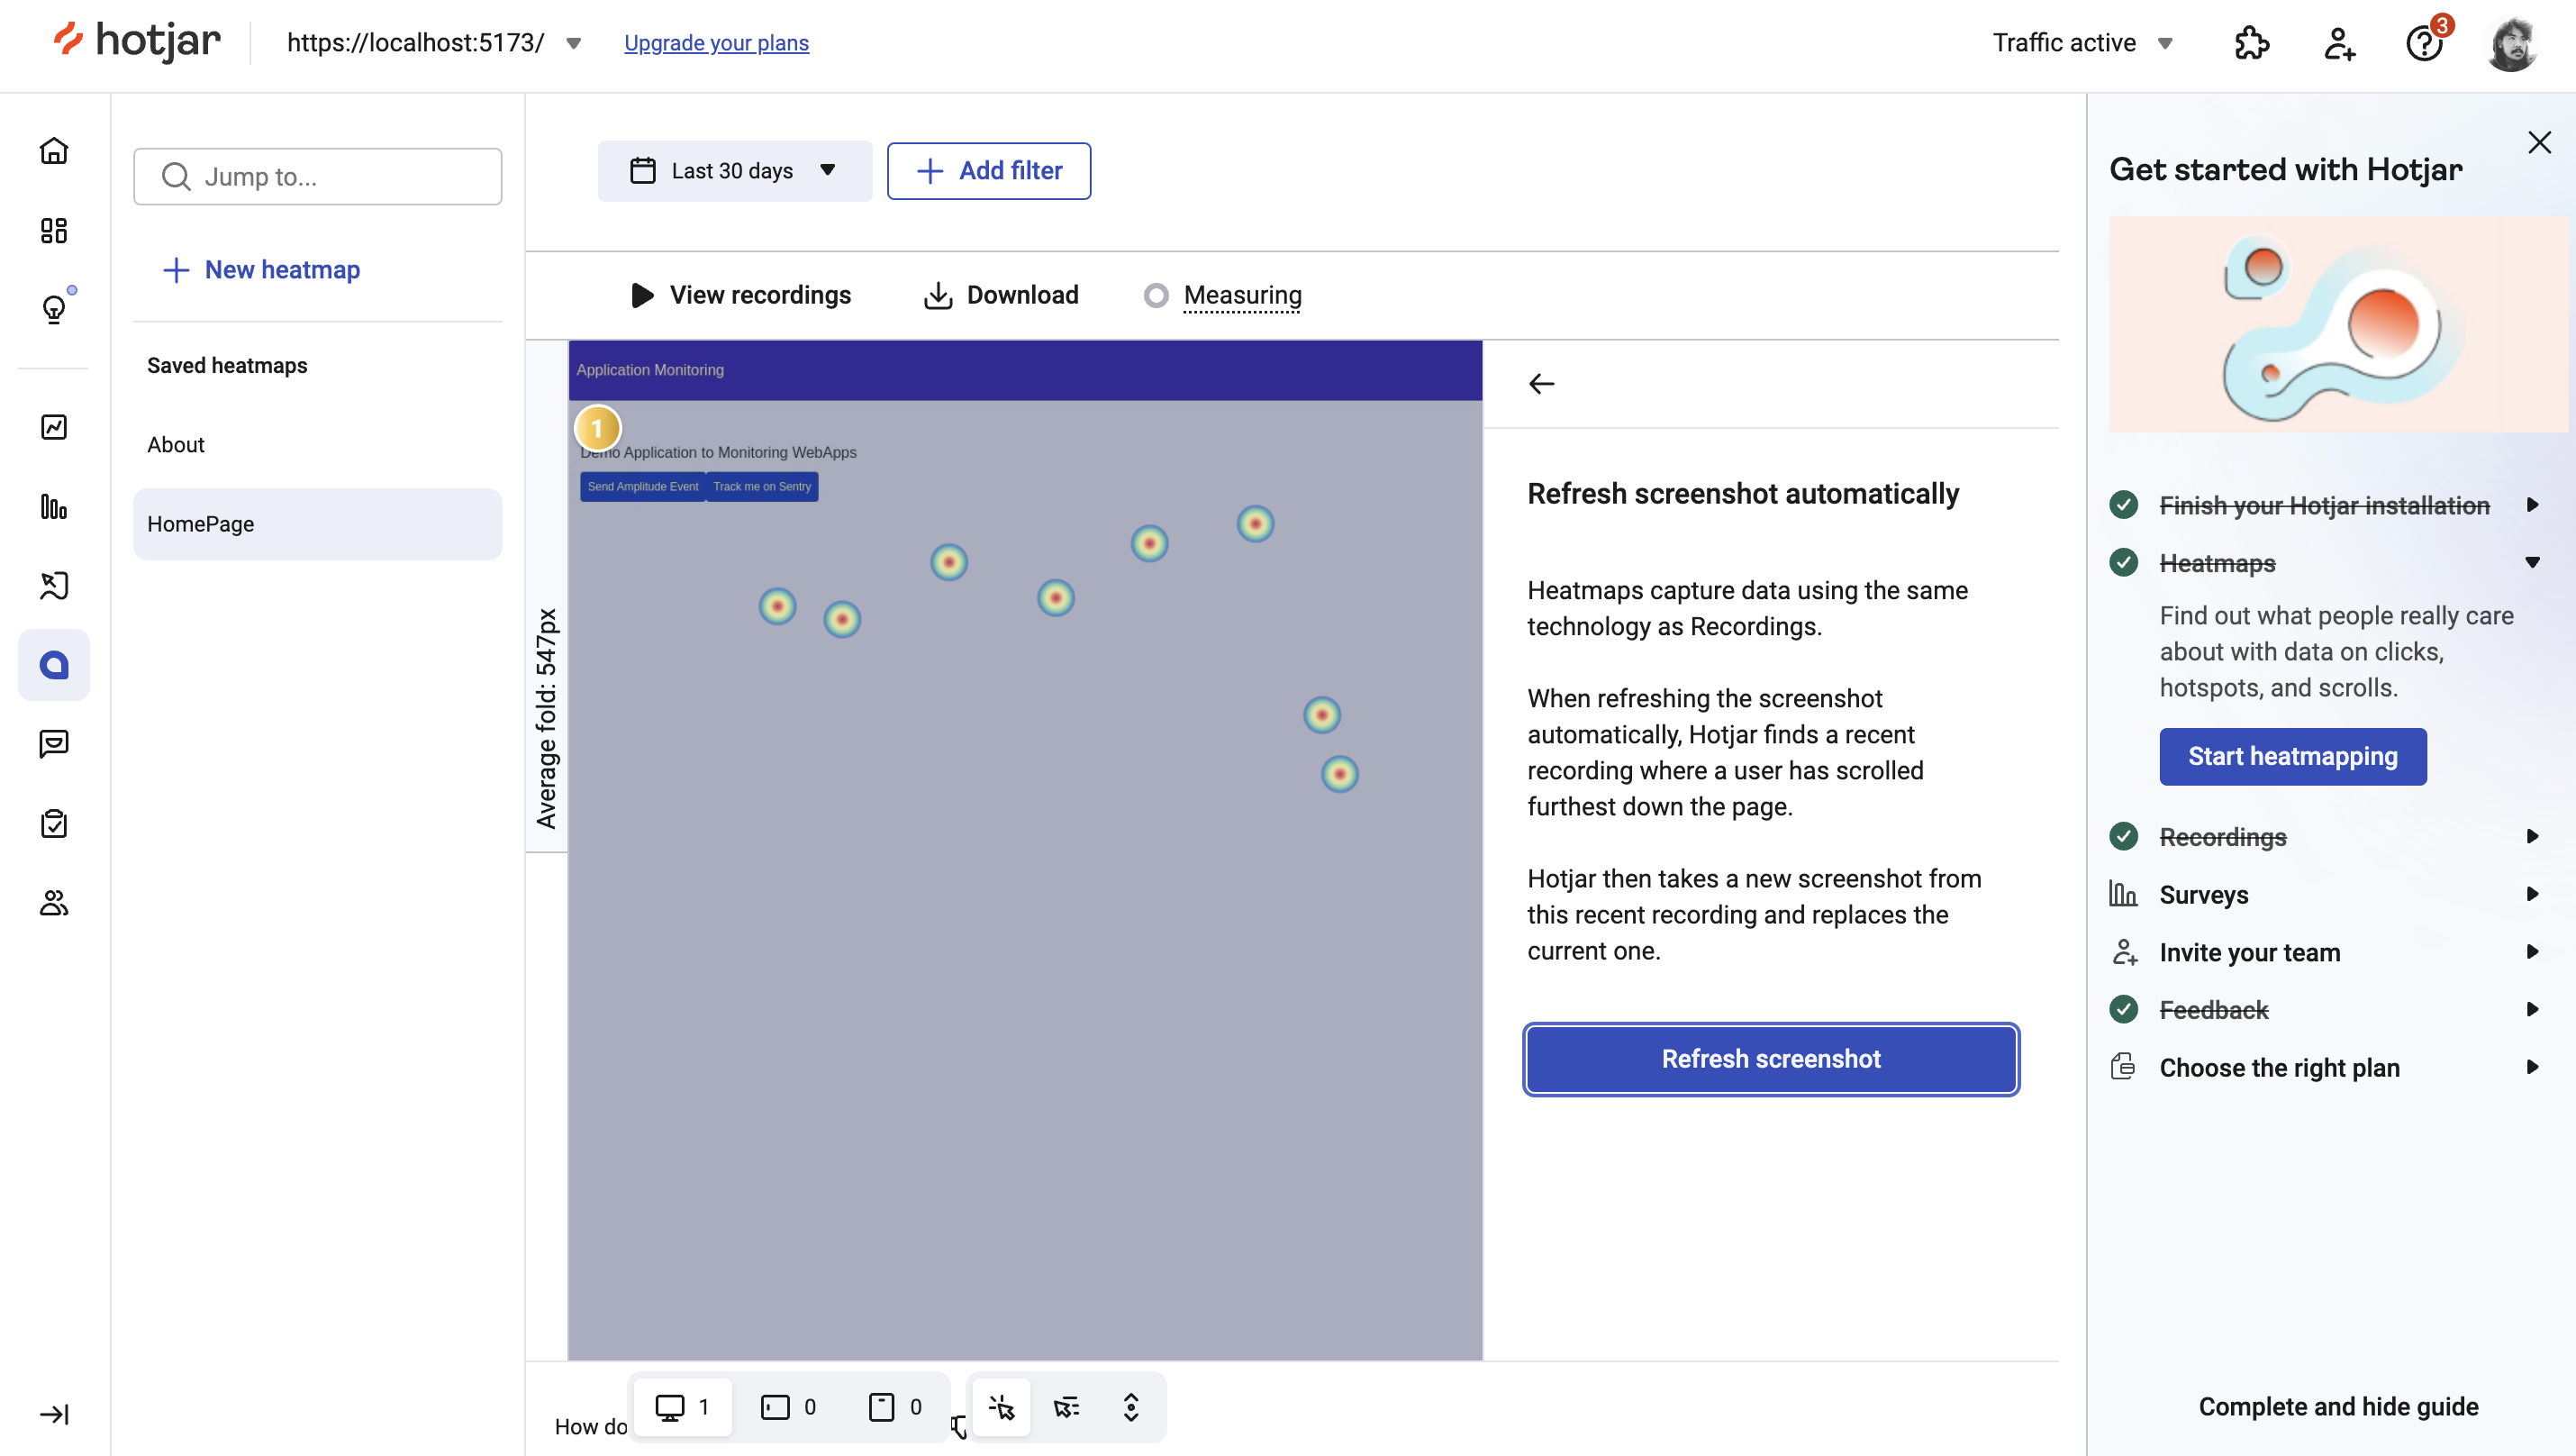Screen dimensions: 2576x1456
Task: Click the Download tab
Action: tap(1000, 296)
